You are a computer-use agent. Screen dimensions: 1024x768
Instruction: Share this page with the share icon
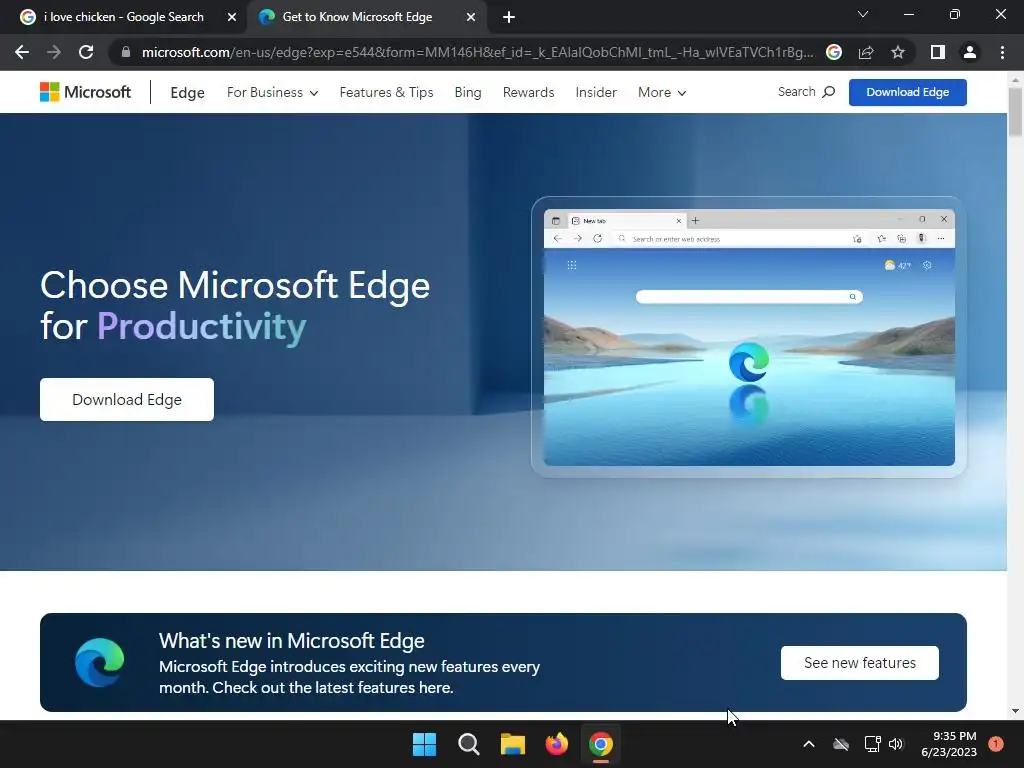866,52
